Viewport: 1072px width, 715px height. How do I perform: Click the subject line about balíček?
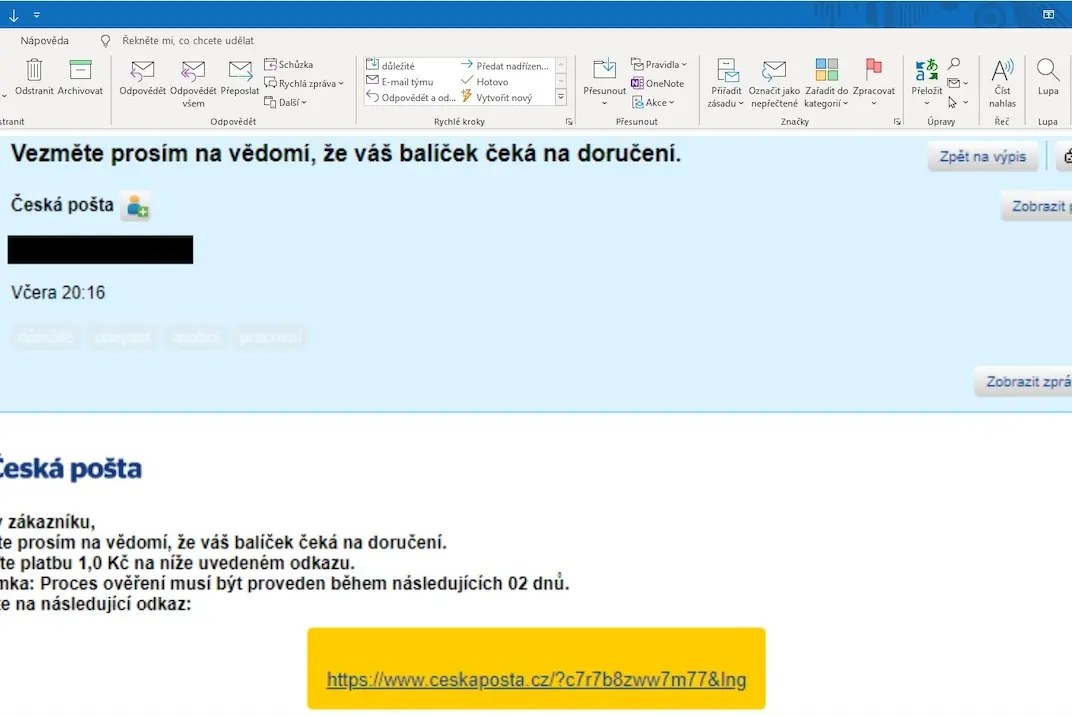point(346,153)
